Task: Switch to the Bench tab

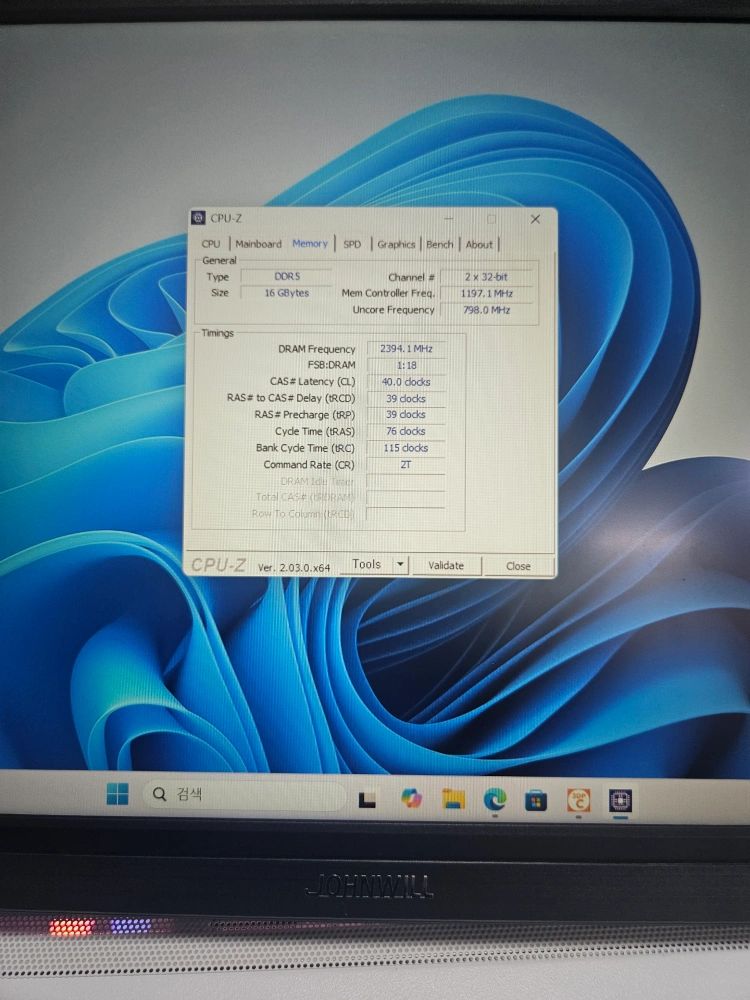Action: (x=439, y=244)
